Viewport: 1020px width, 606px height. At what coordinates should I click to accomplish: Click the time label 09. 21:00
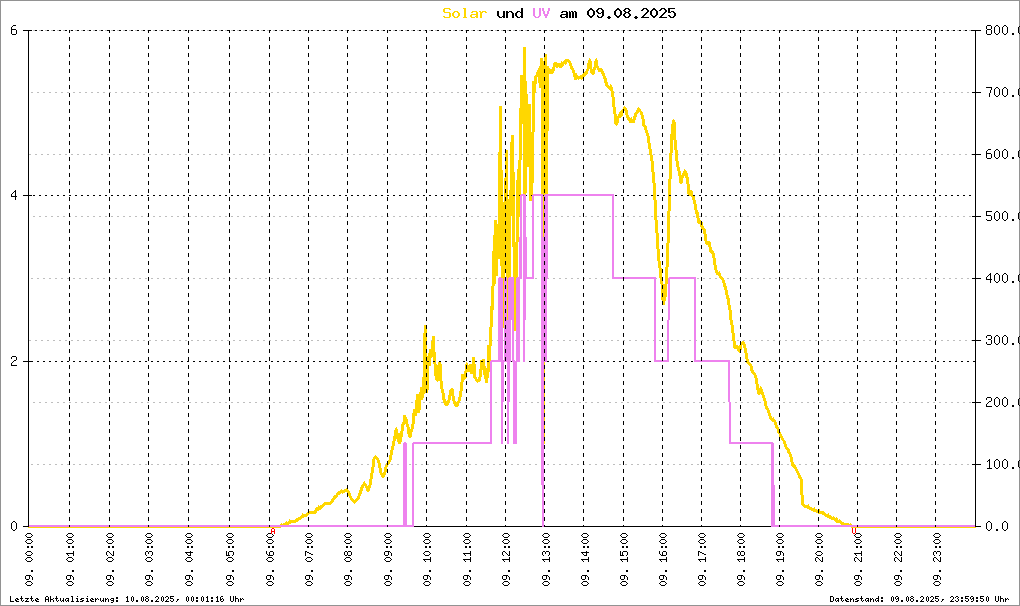pyautogui.click(x=858, y=559)
